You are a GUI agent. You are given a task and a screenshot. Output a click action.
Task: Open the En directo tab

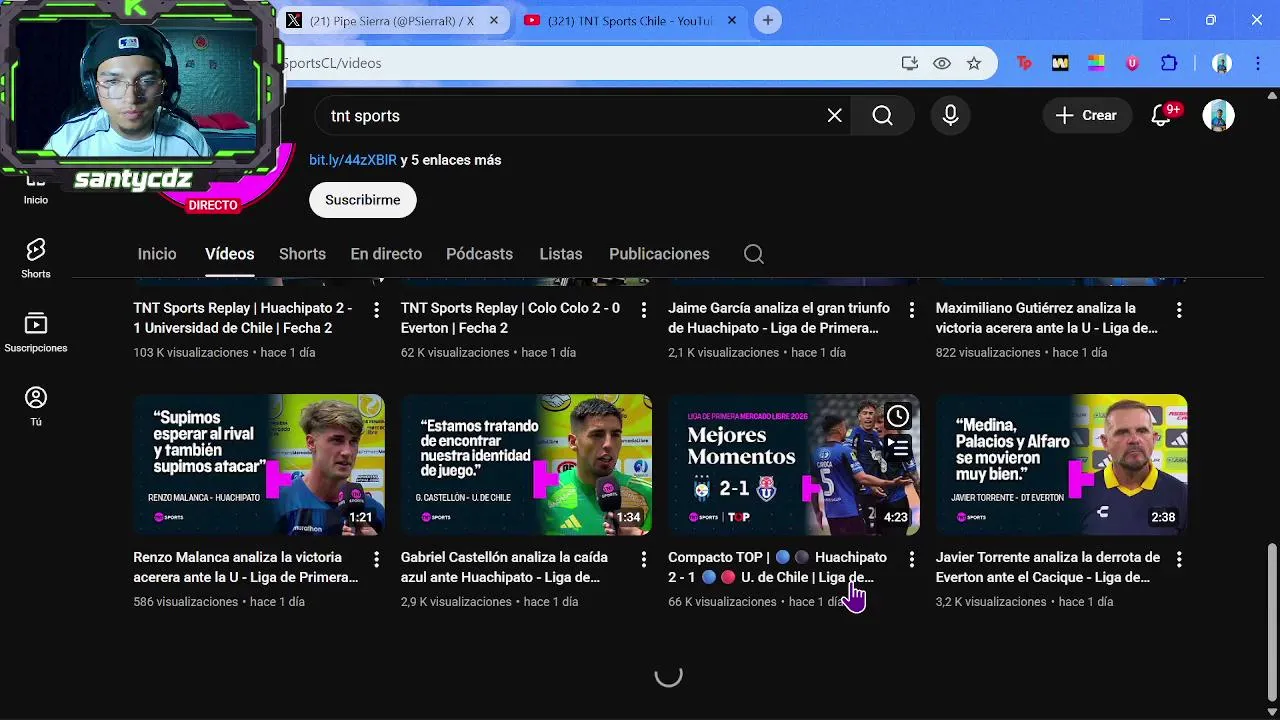(386, 254)
